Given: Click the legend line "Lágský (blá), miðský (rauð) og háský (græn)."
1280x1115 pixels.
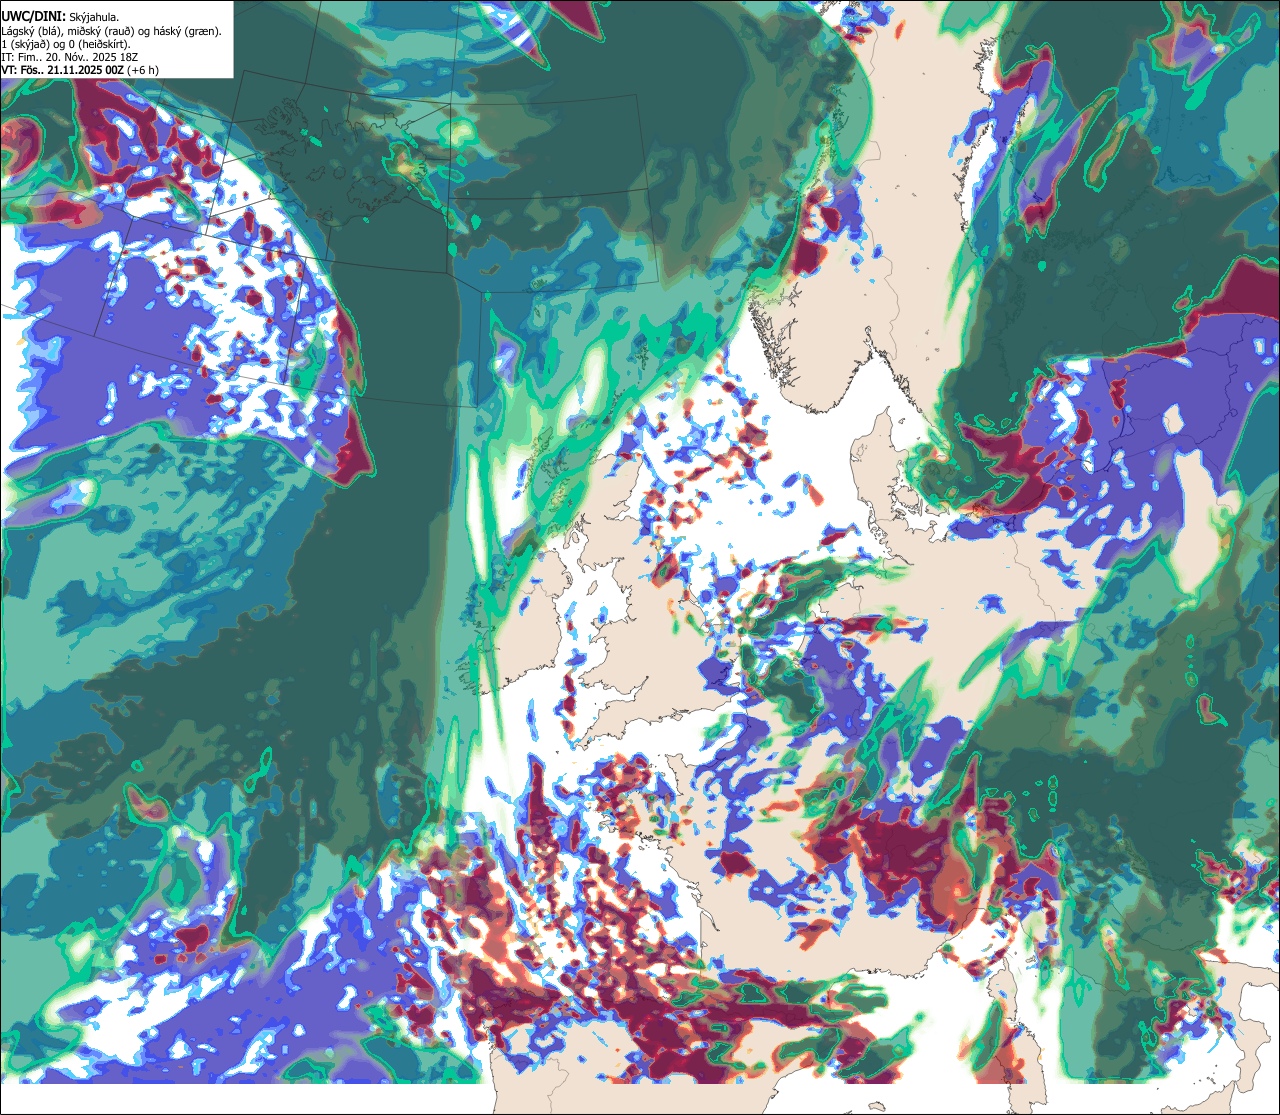Looking at the screenshot, I should pyautogui.click(x=112, y=31).
